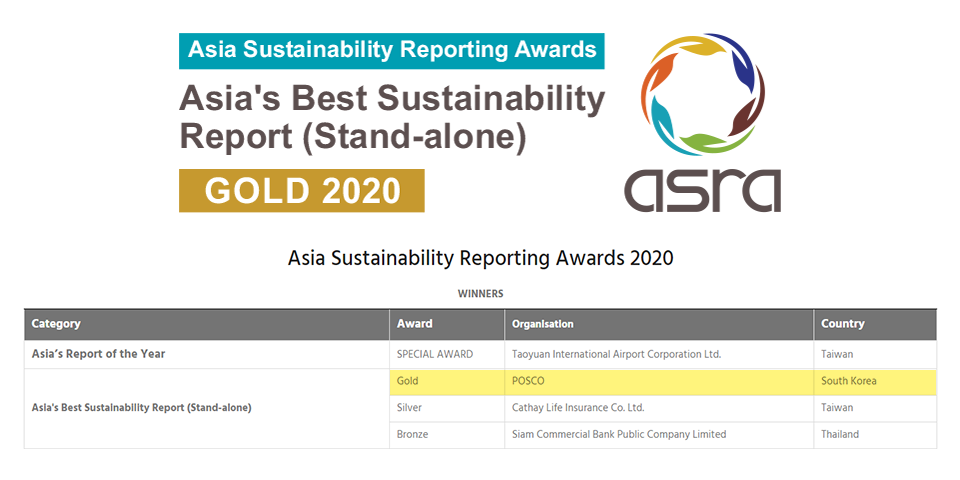Click the Country column header

point(843,324)
